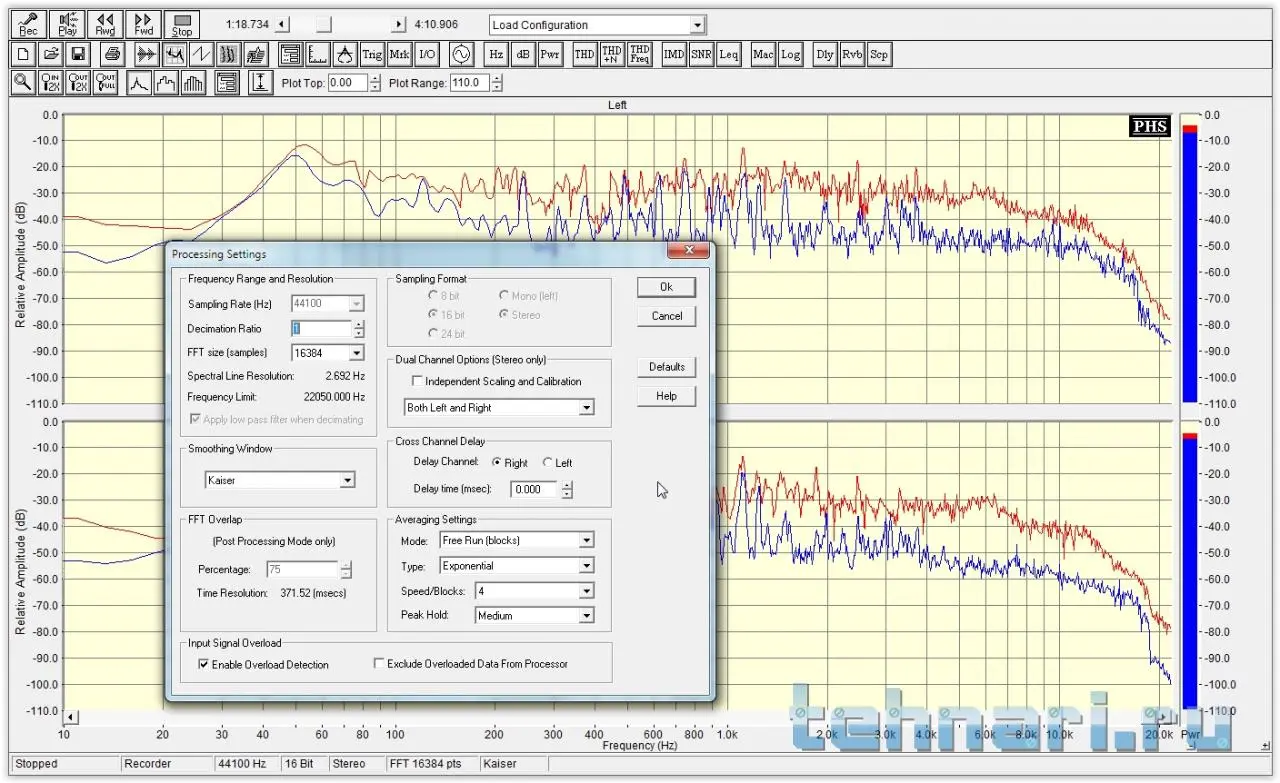Image resolution: width=1280 pixels, height=783 pixels.
Task: Open the Dly delay utility
Action: pyautogui.click(x=825, y=54)
